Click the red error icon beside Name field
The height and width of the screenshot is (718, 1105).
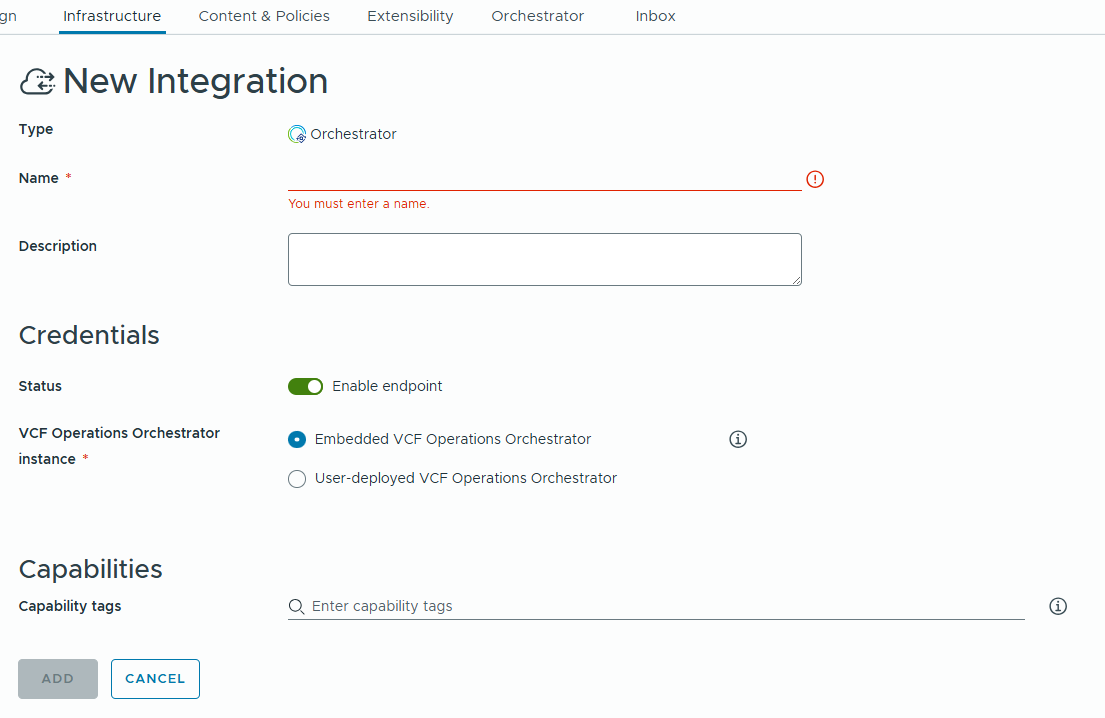(x=815, y=179)
